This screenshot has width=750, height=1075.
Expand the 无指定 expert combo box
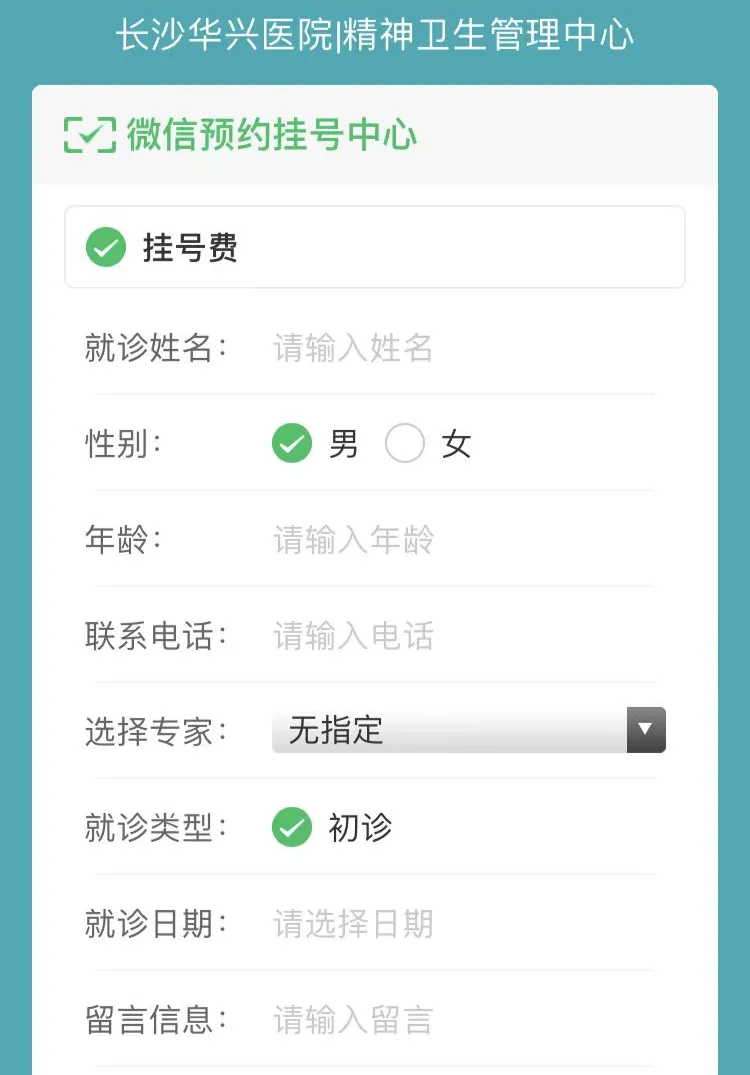coord(469,729)
